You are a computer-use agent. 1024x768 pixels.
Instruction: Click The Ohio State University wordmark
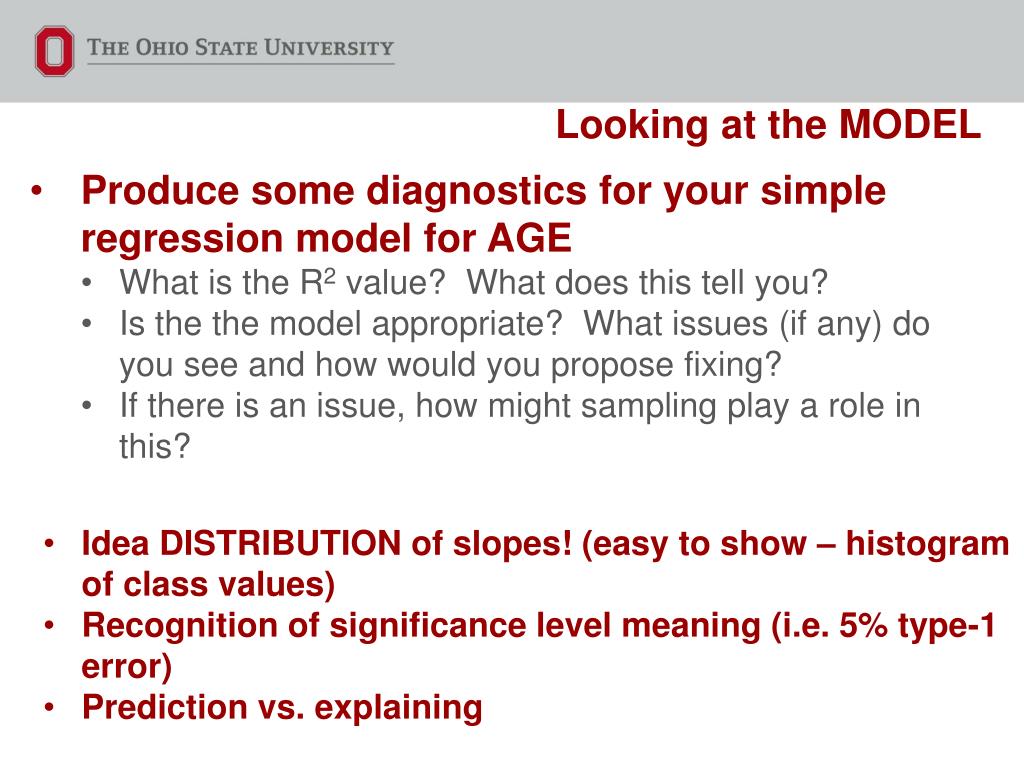[x=240, y=48]
